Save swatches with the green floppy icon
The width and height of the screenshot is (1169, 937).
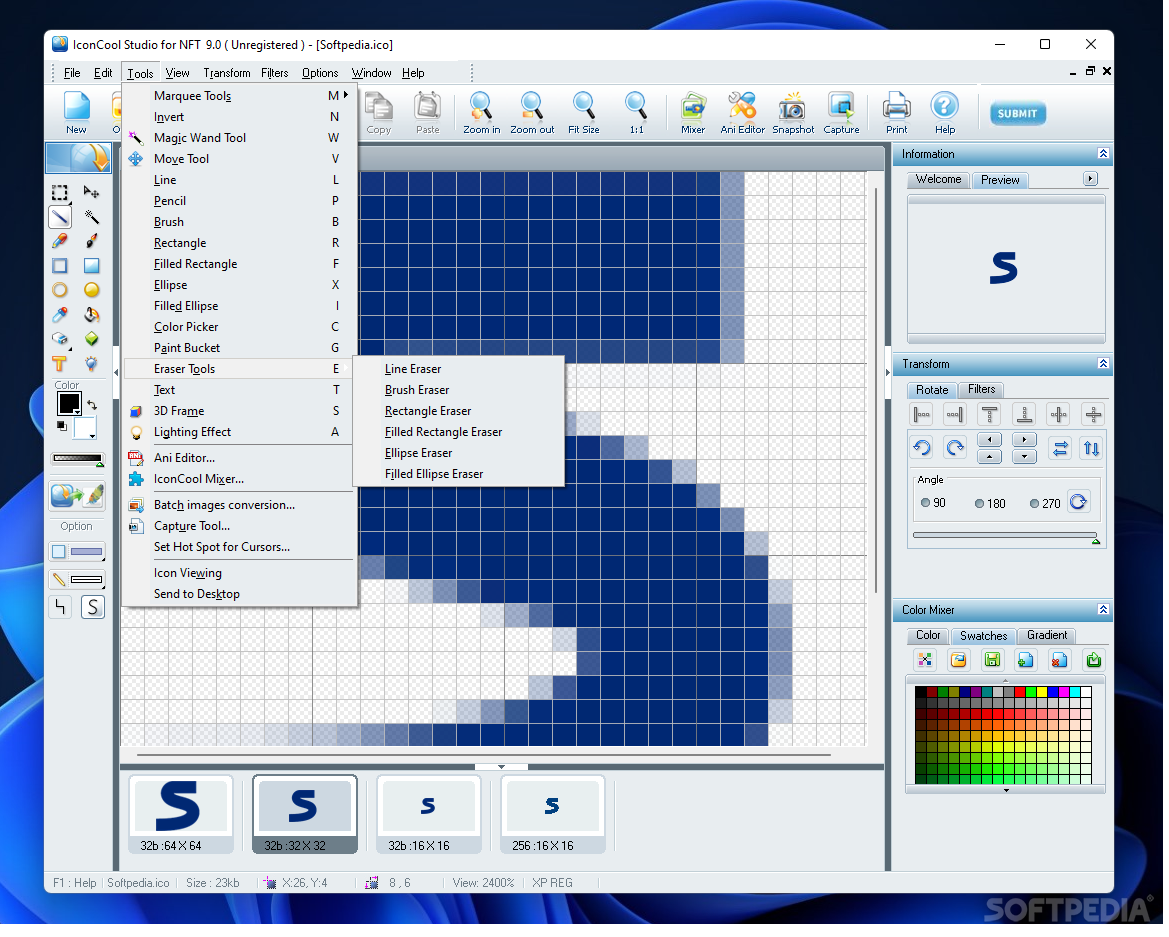coord(992,660)
